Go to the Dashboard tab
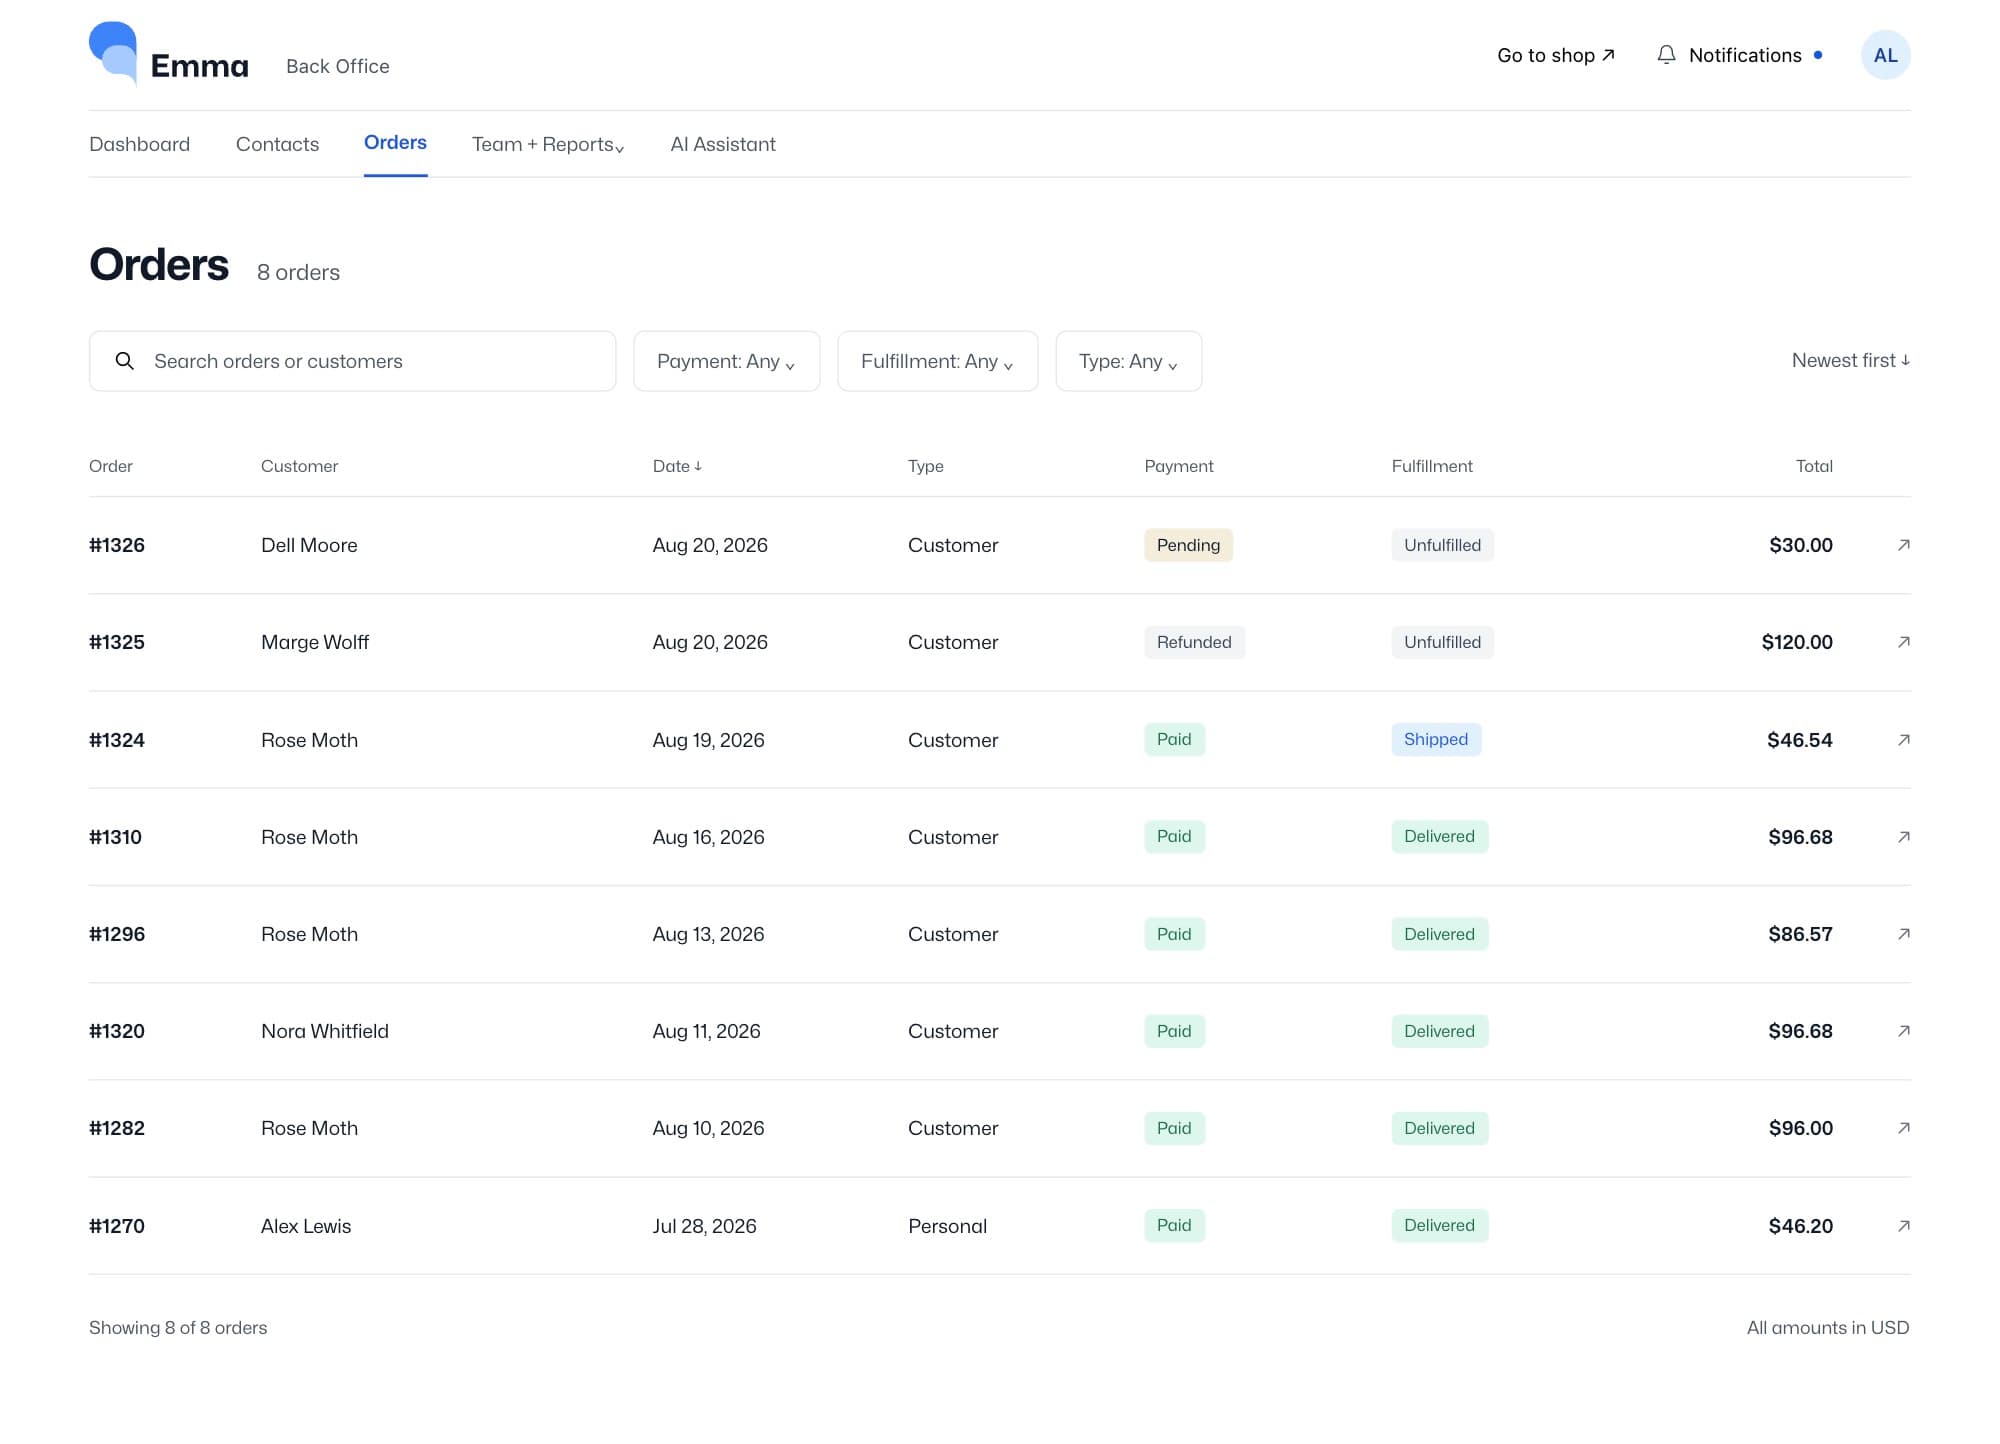2000x1444 pixels. [139, 144]
